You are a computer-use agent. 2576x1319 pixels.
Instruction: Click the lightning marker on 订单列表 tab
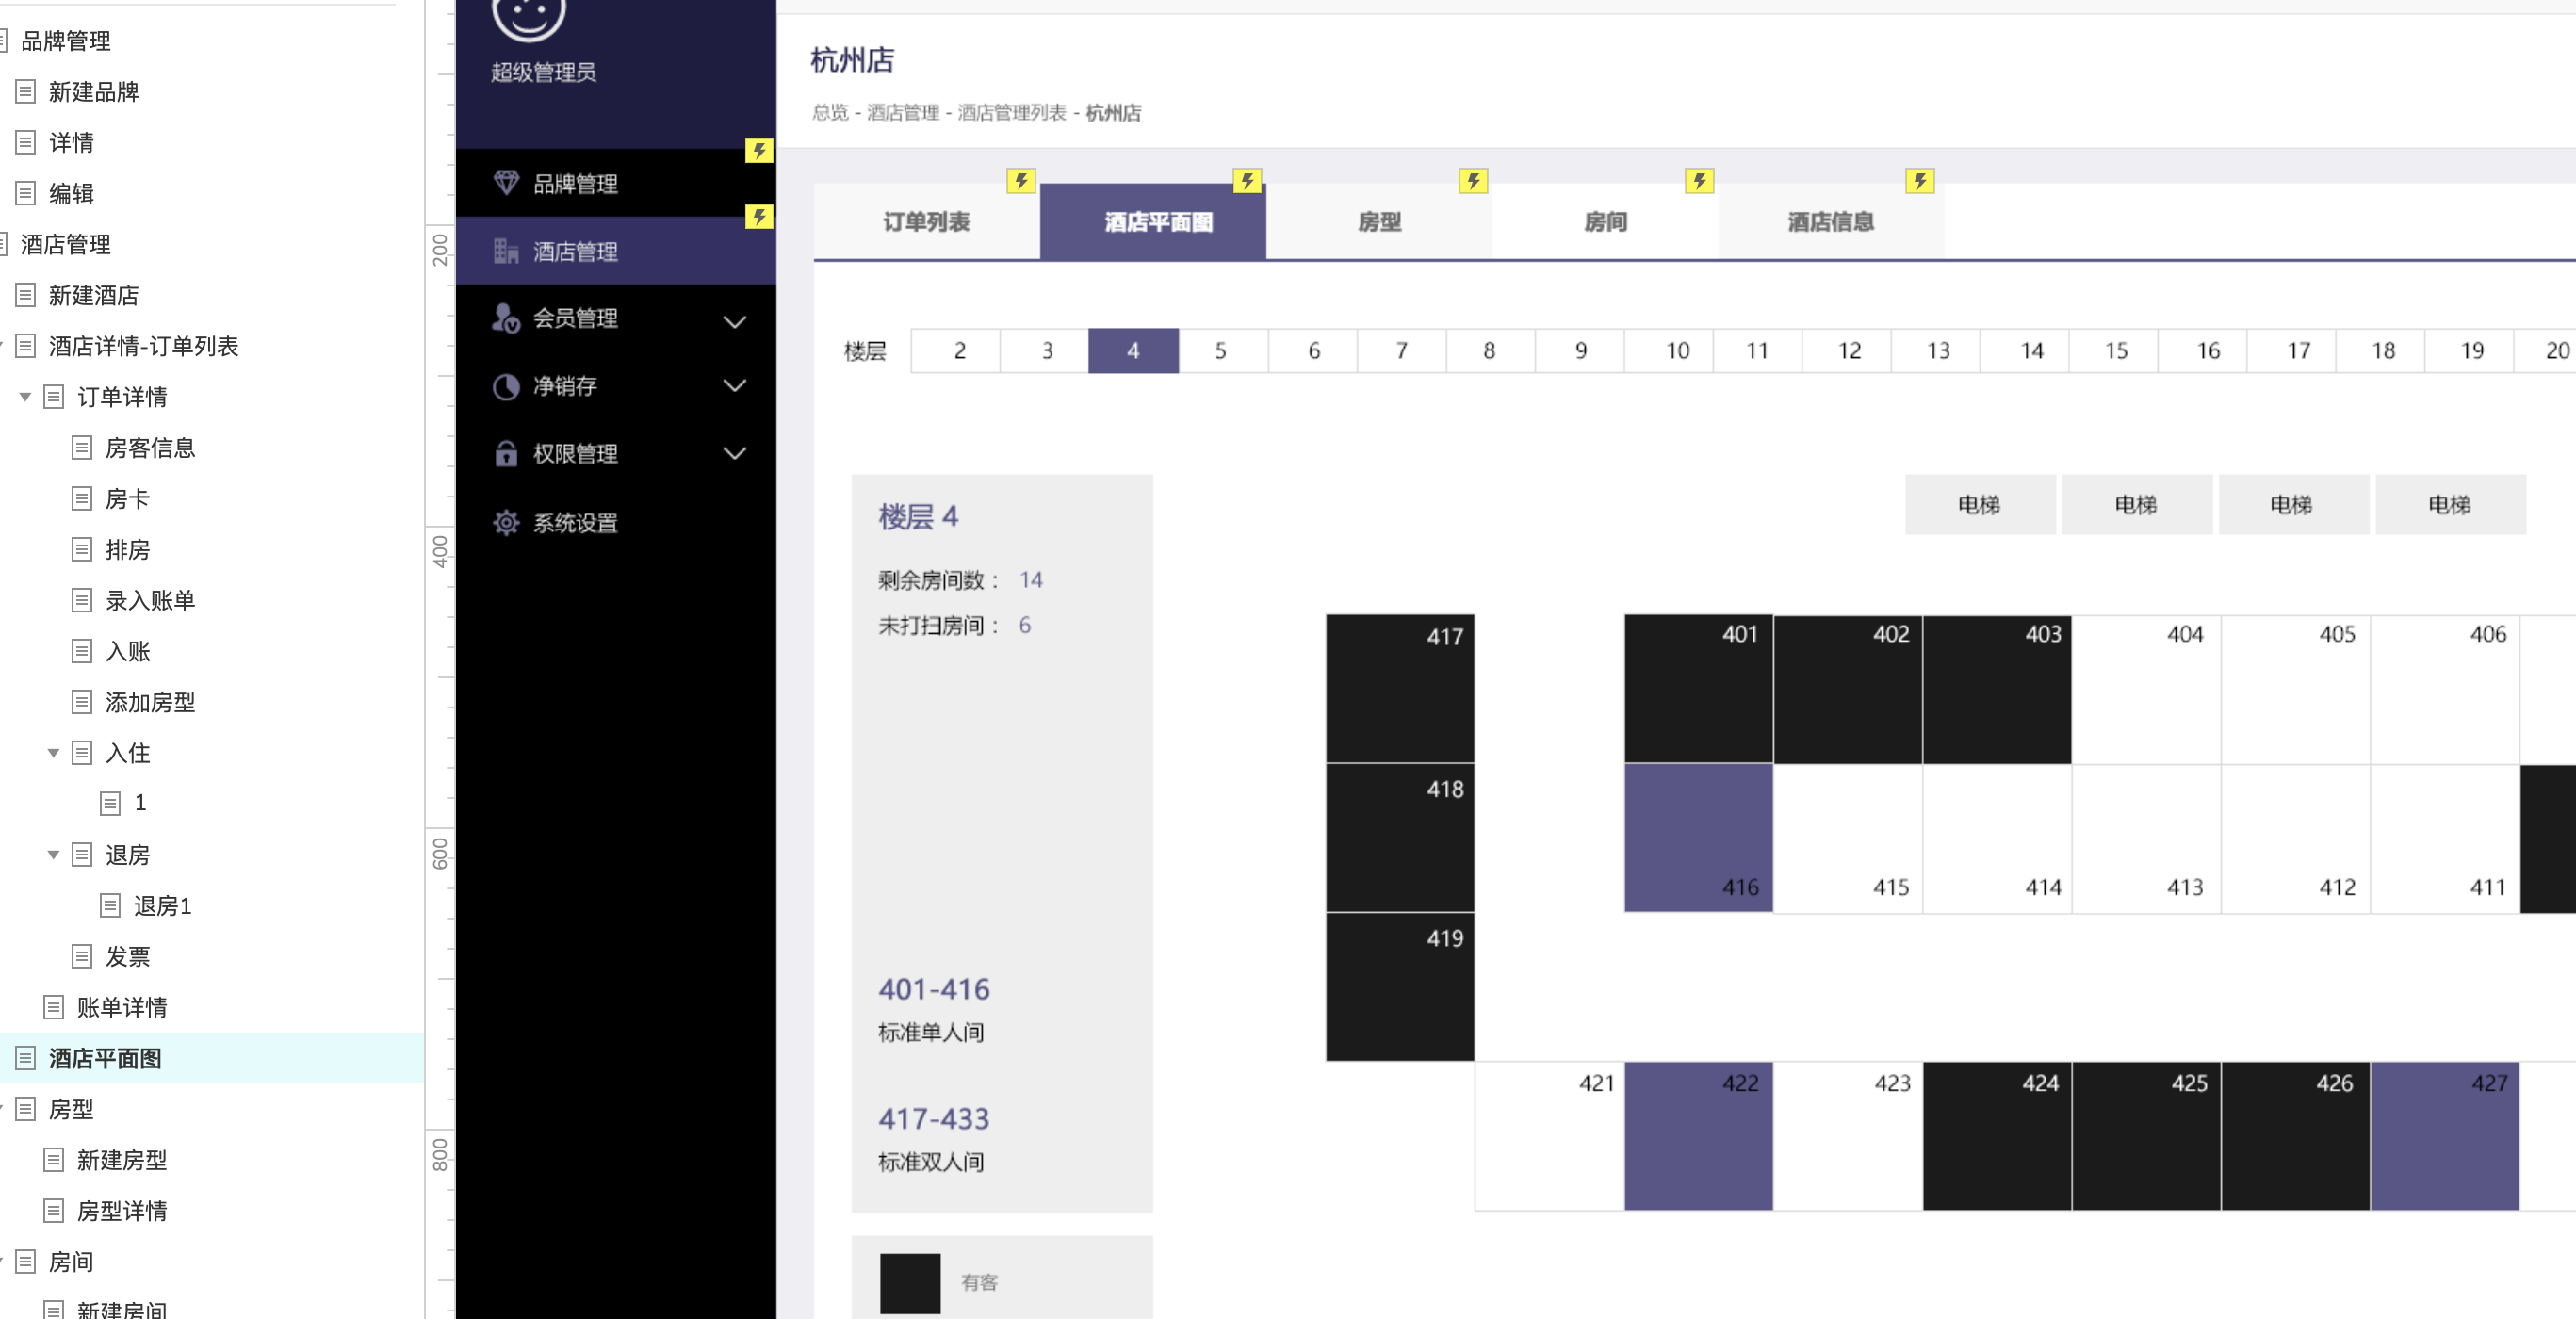pyautogui.click(x=1021, y=181)
